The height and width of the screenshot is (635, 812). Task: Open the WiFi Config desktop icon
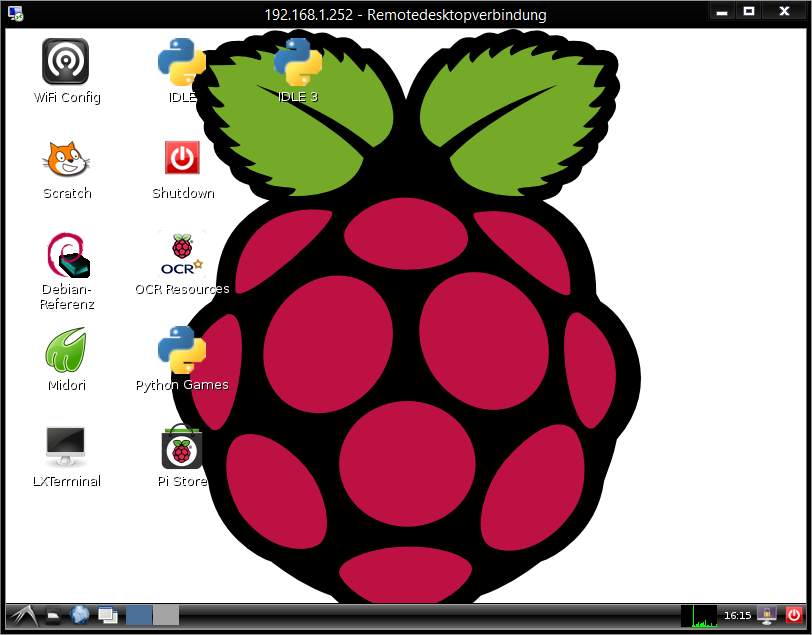(66, 62)
